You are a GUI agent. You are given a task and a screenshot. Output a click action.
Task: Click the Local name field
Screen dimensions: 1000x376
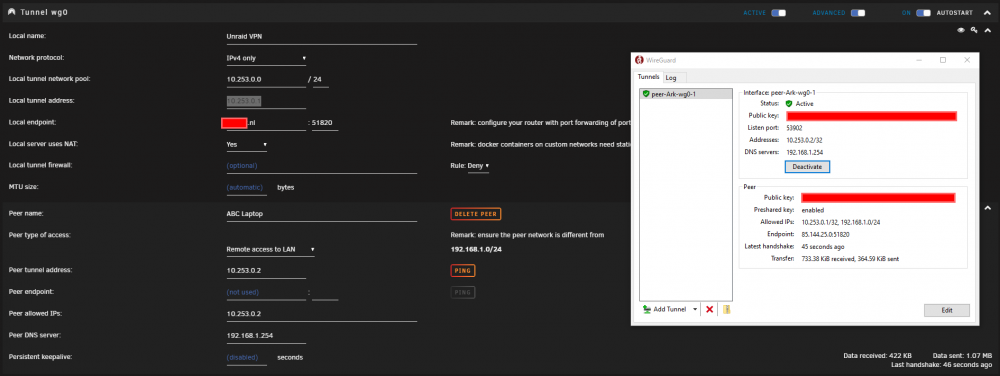[x=321, y=37]
